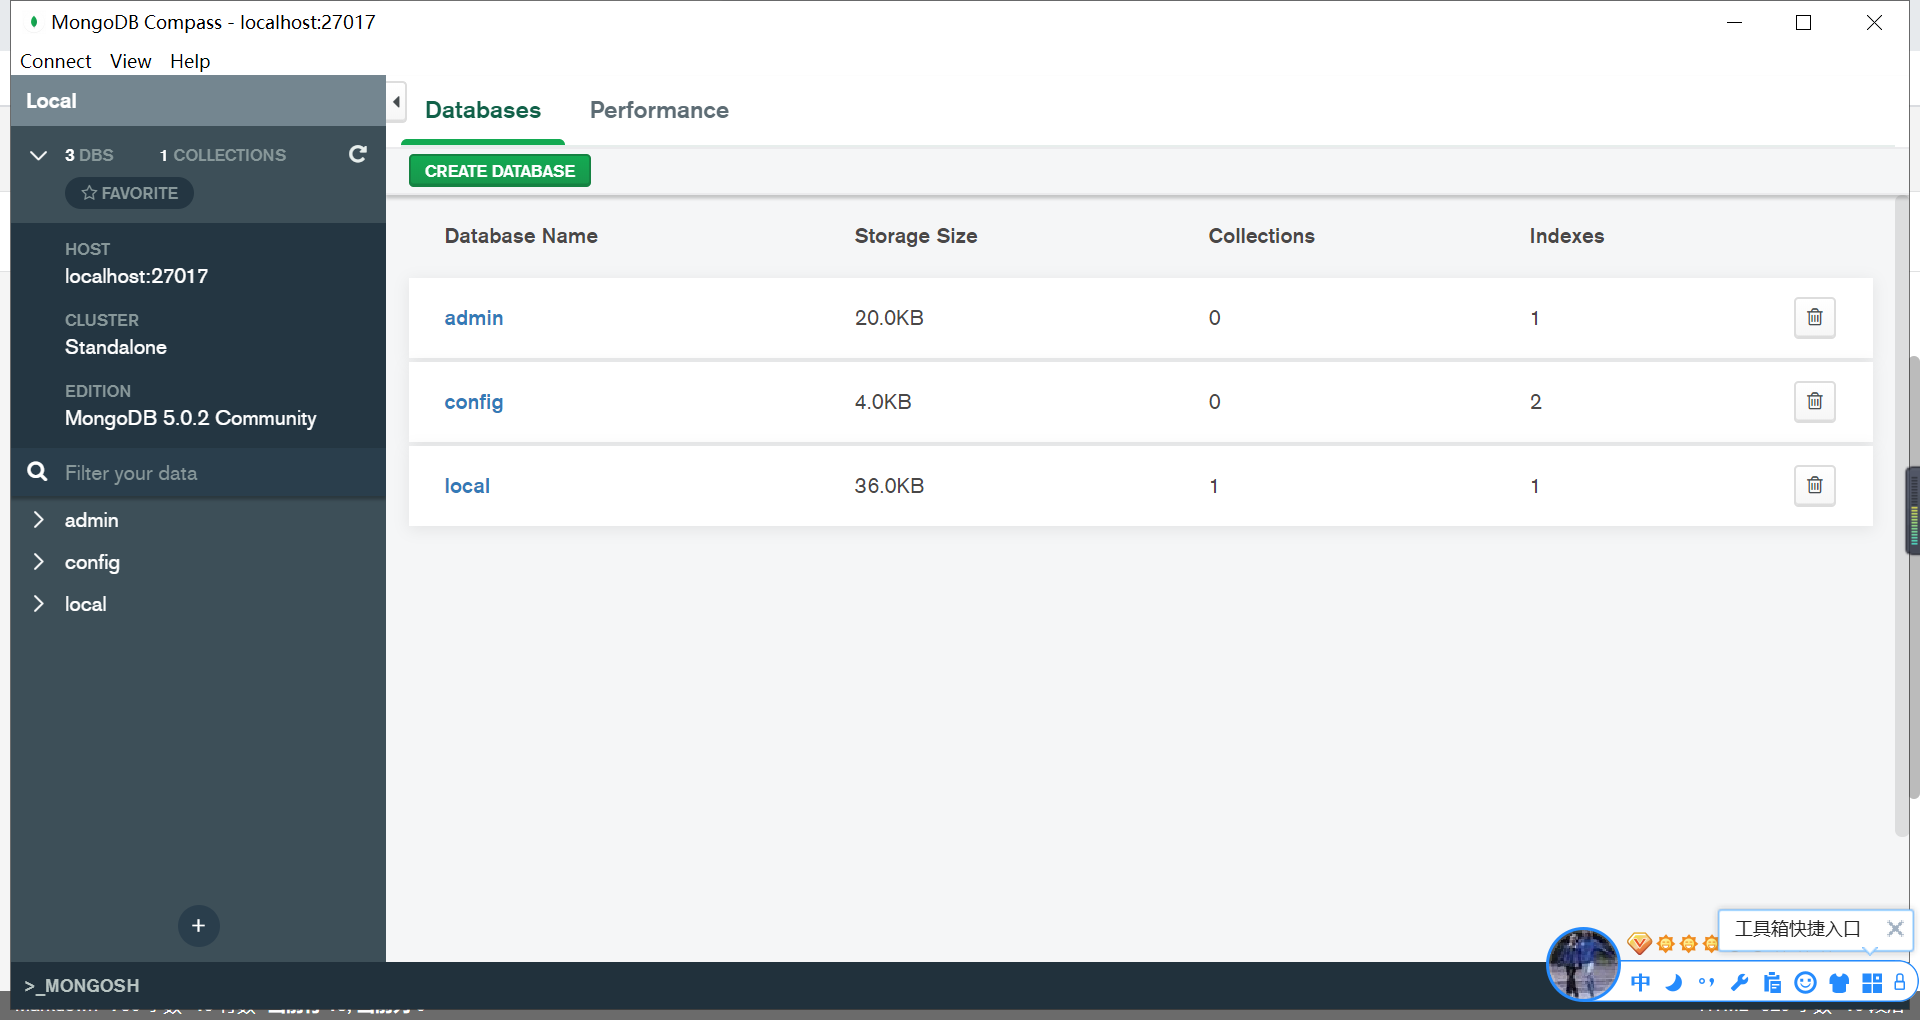This screenshot has height=1020, width=1920.
Task: Select local in the sidebar tree
Action: click(85, 604)
